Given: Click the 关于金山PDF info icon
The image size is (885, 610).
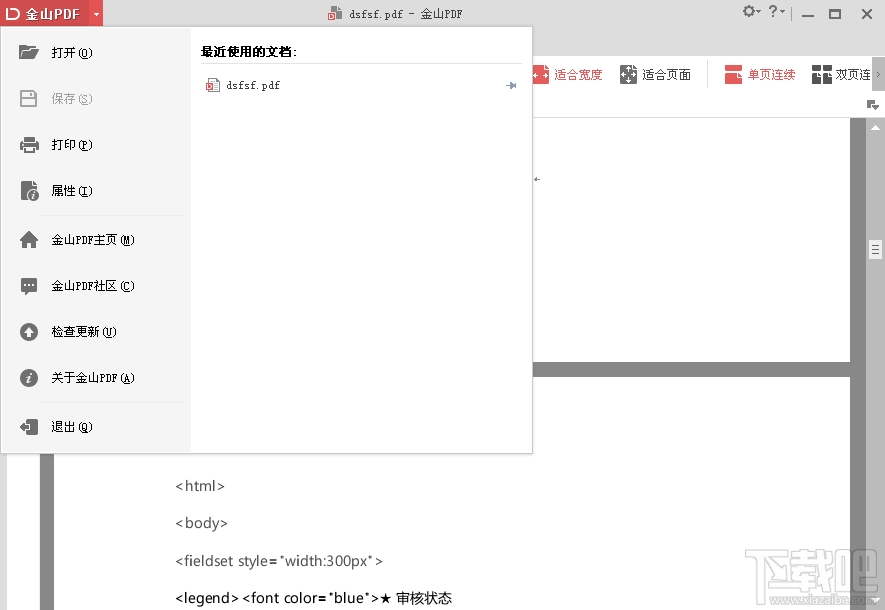Looking at the screenshot, I should pos(27,377).
